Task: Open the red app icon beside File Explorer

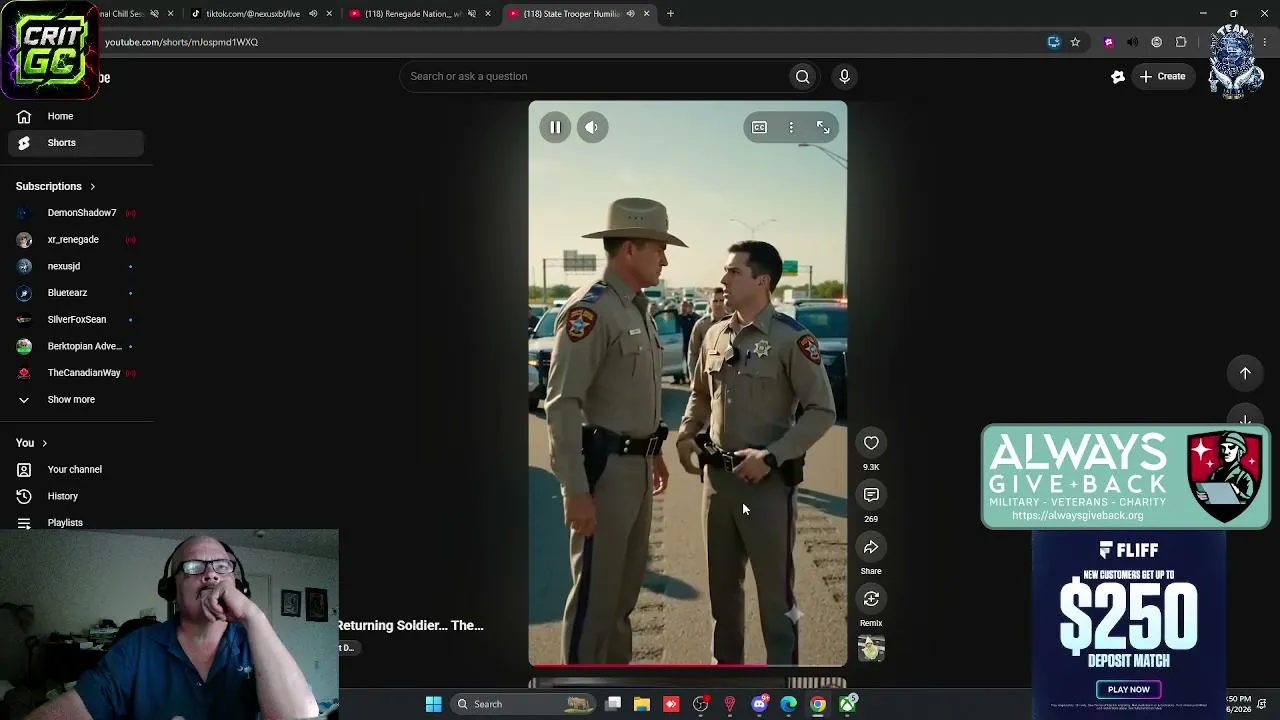Action: pyautogui.click(x=671, y=704)
